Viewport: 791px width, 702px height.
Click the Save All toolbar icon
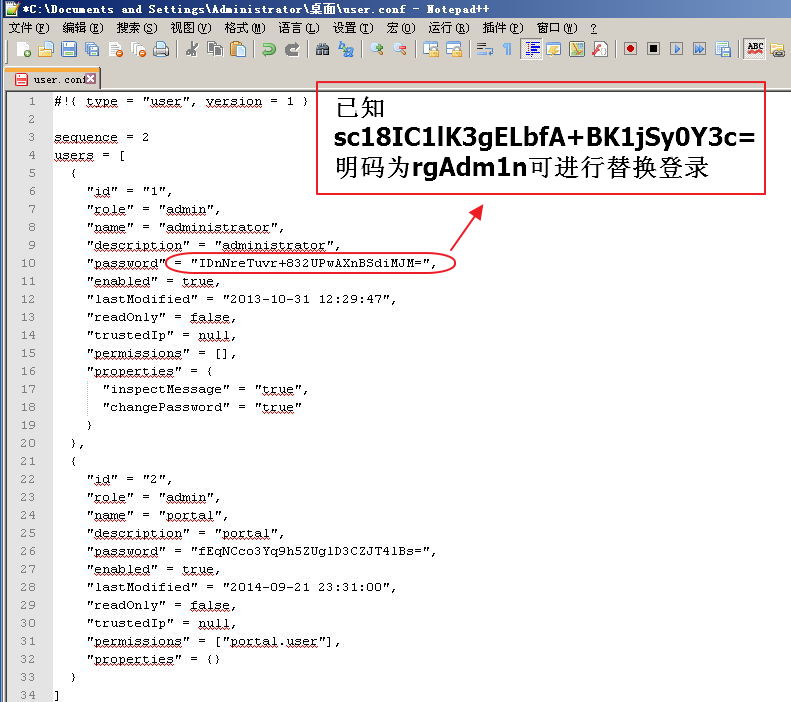92,49
